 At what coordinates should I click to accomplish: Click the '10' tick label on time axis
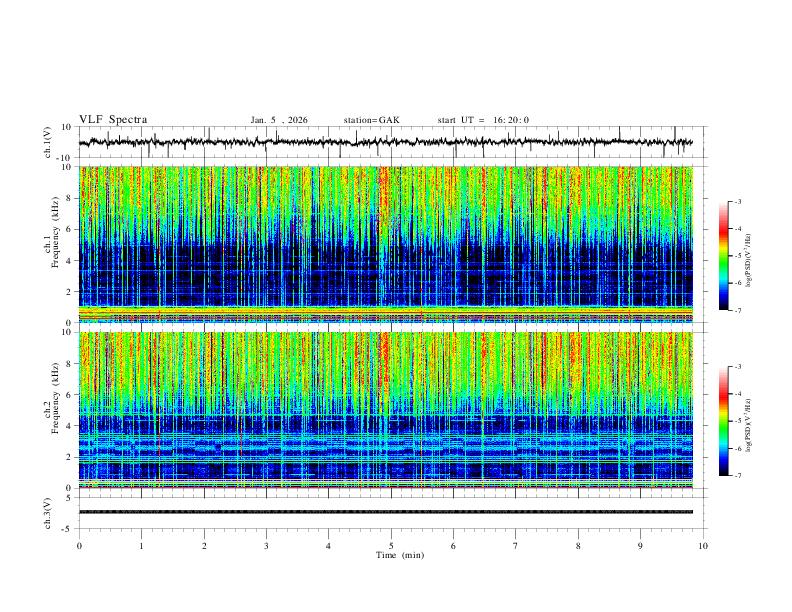tap(703, 546)
